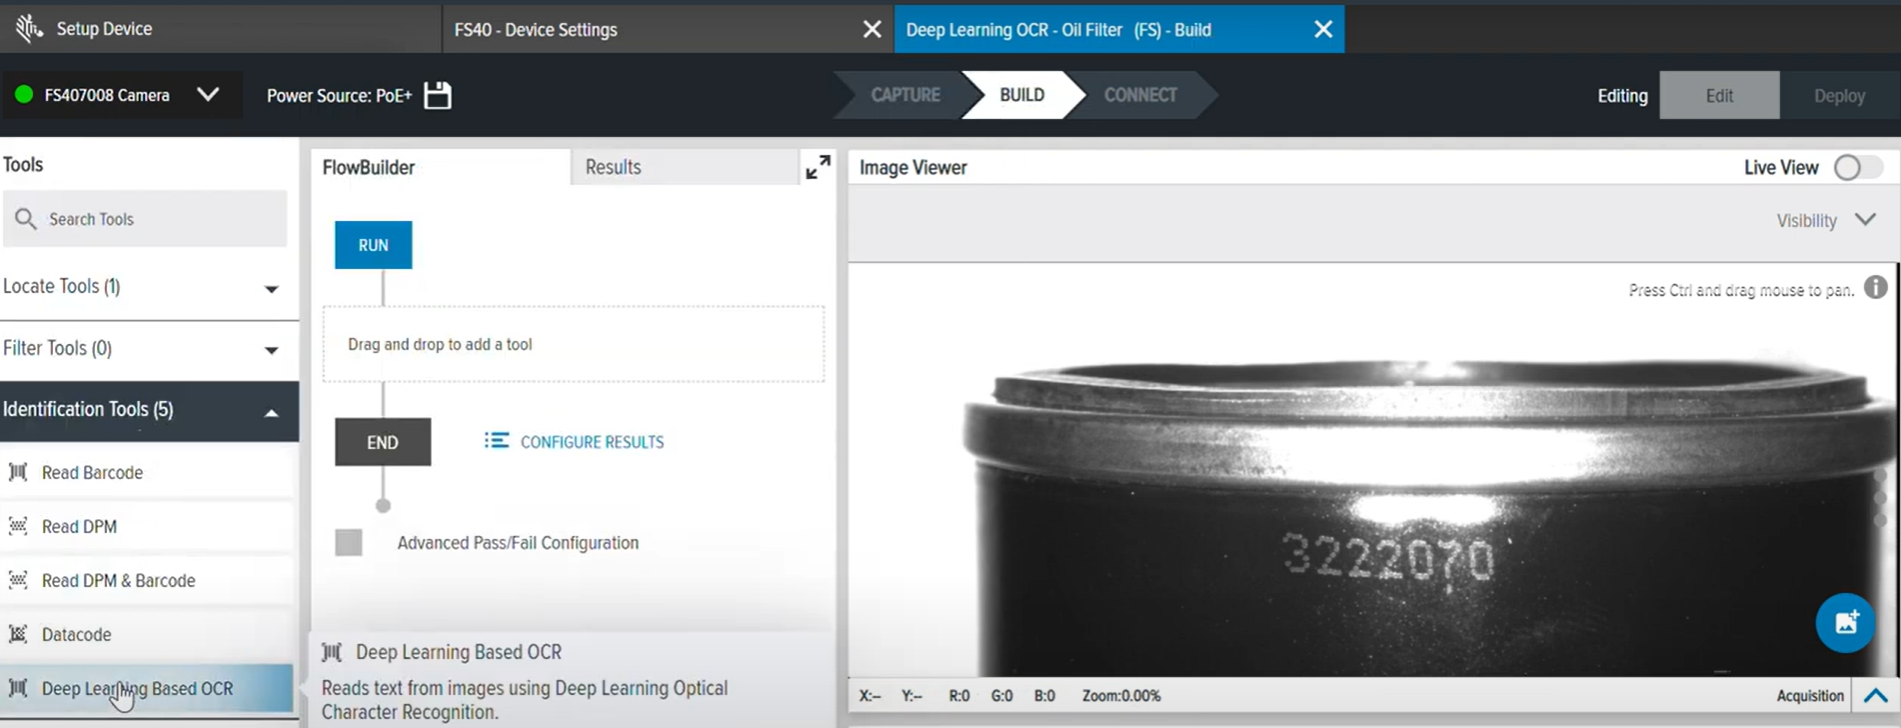Expand the Locate Tools section
Screen dimensions: 1901x728
270,288
